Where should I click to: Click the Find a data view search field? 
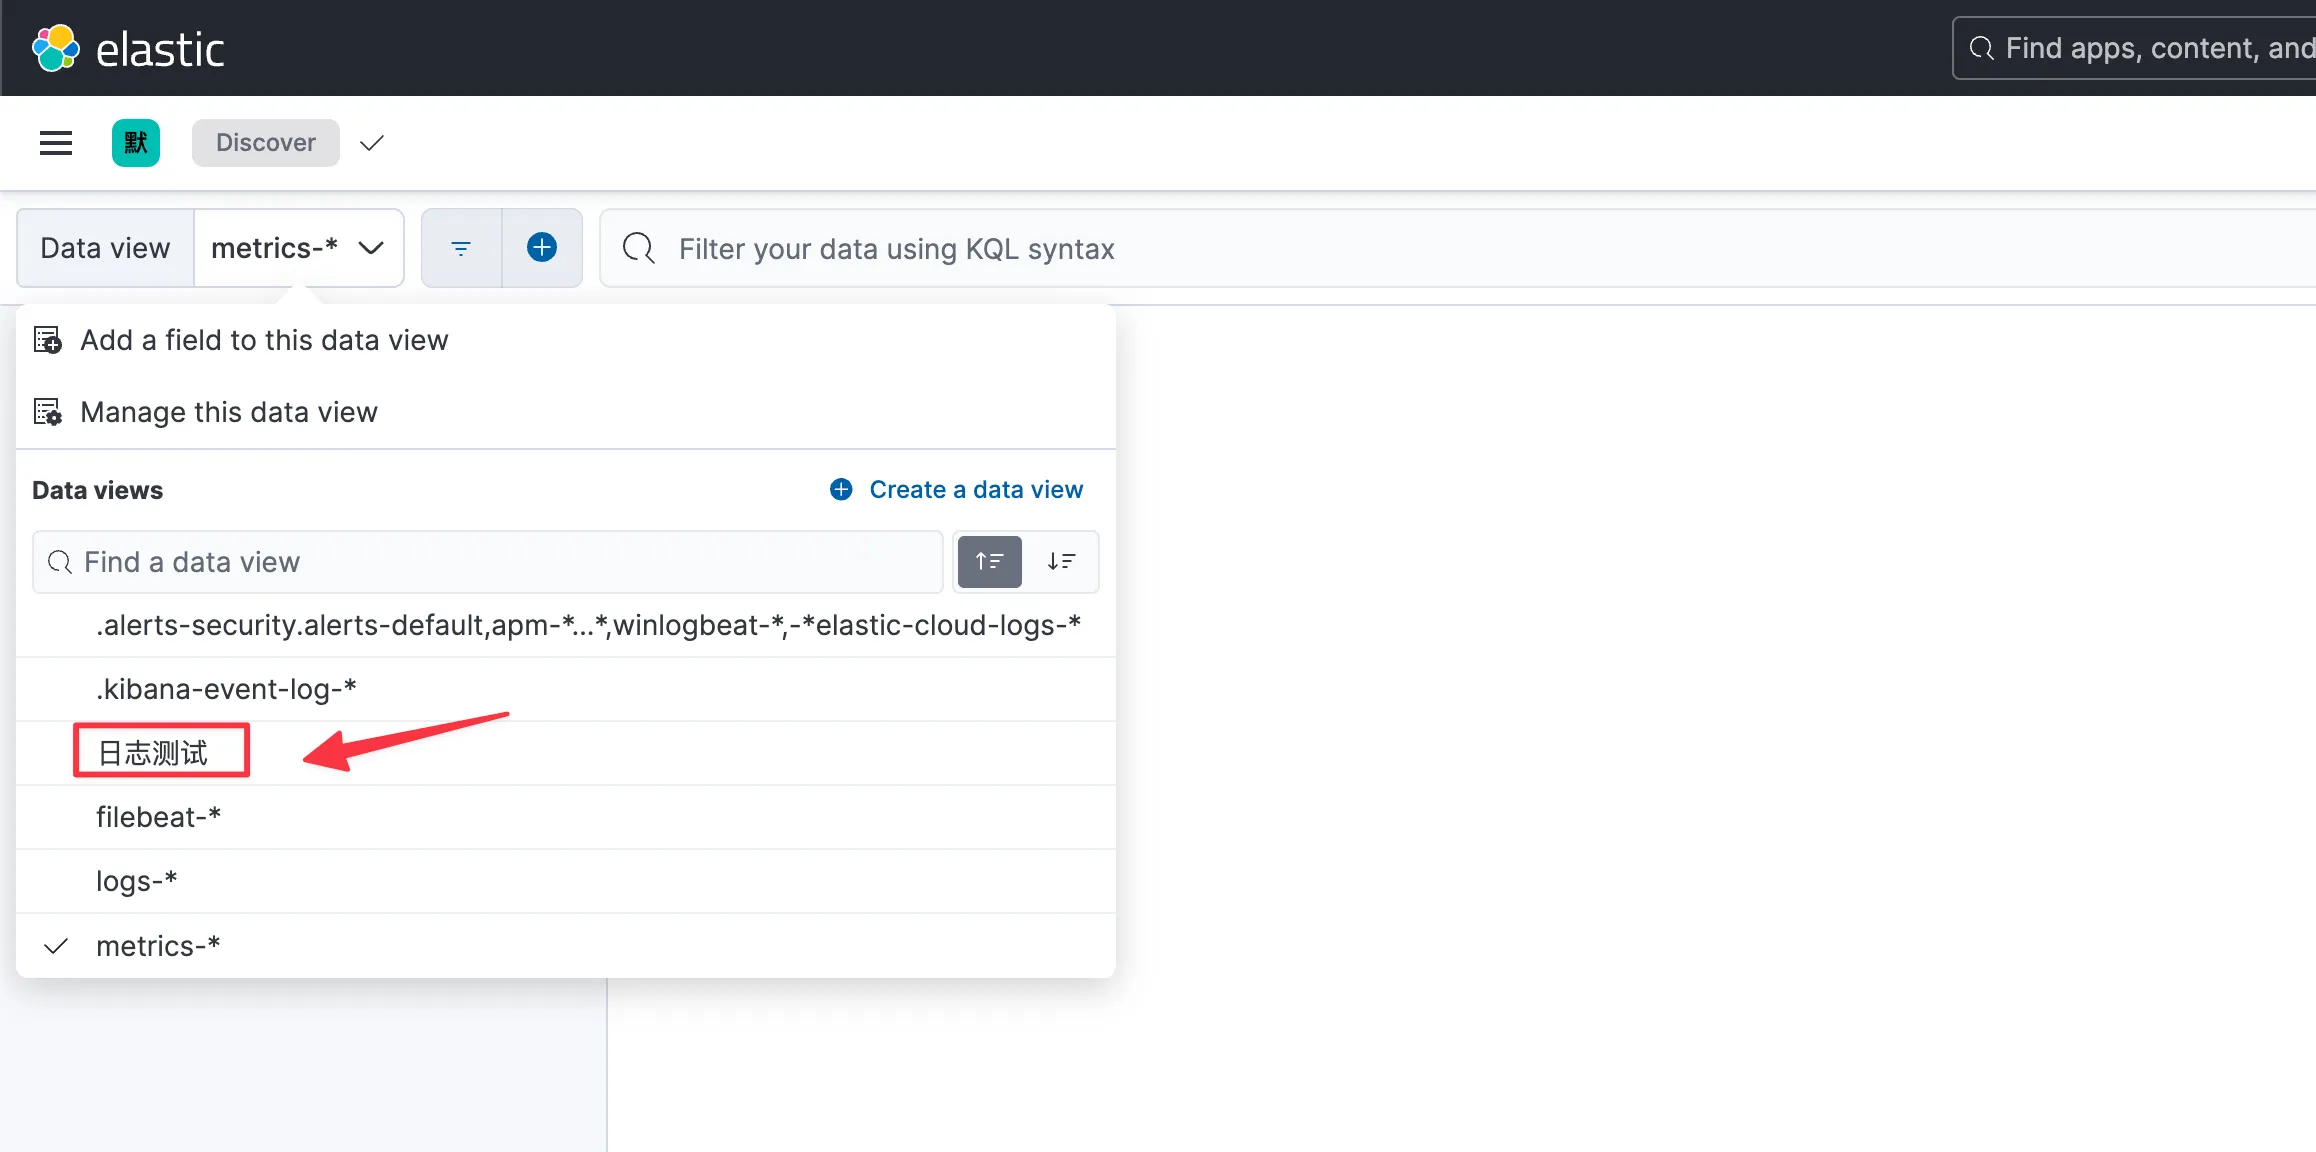pos(490,562)
